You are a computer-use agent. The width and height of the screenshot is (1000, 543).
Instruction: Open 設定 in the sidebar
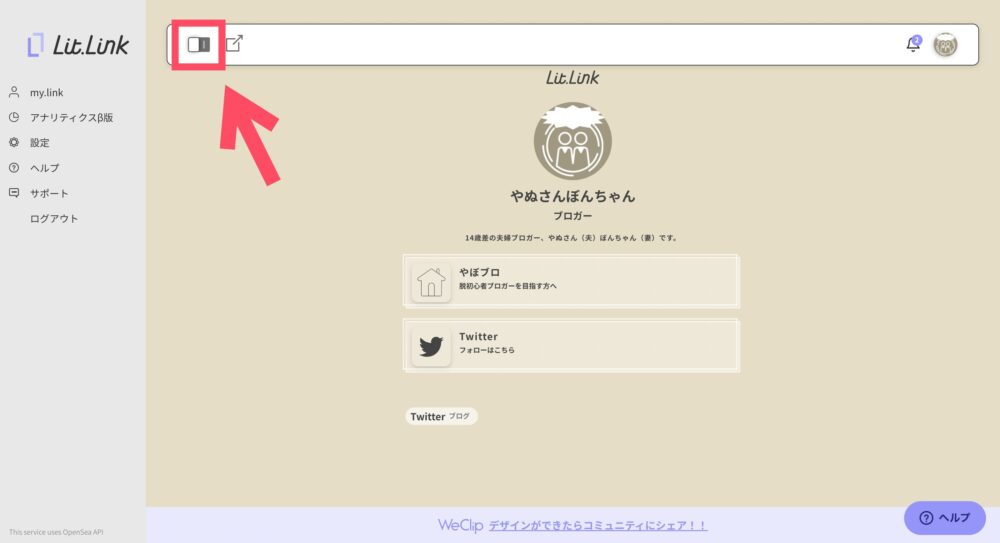click(40, 143)
